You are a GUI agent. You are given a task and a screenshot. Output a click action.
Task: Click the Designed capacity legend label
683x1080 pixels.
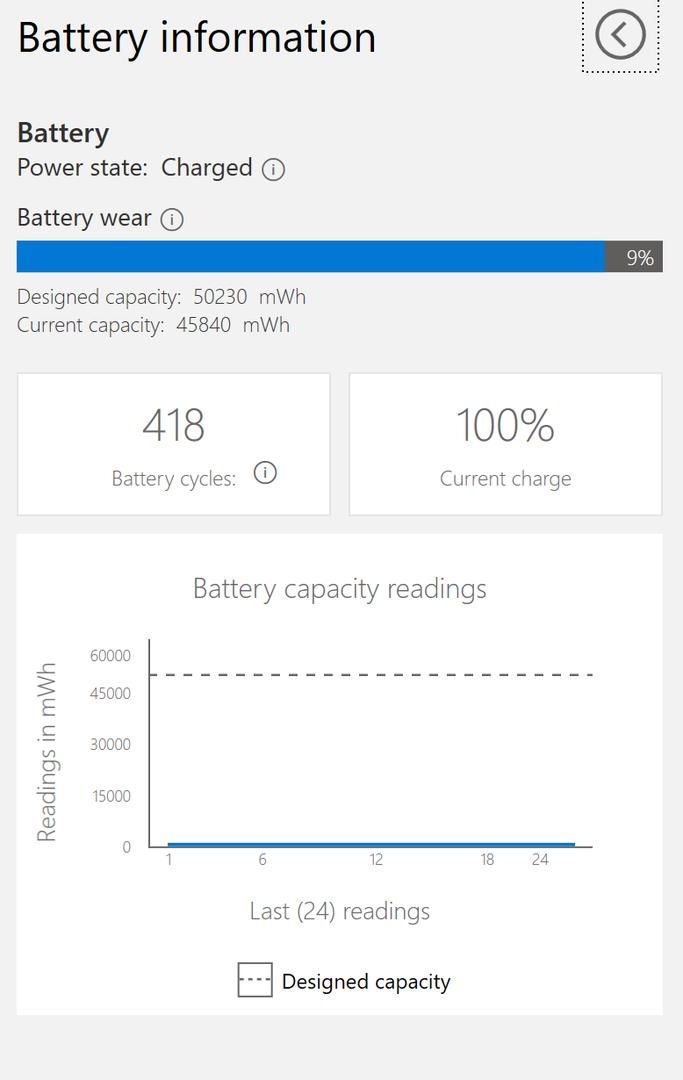click(366, 982)
